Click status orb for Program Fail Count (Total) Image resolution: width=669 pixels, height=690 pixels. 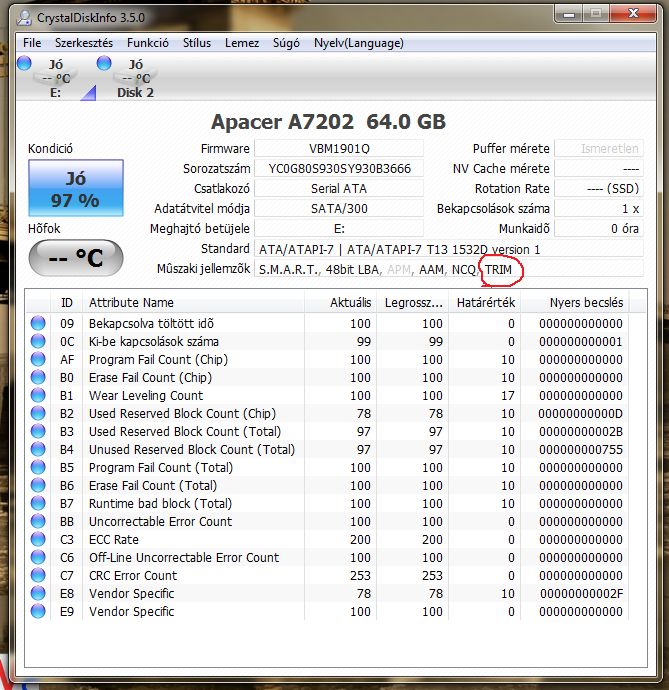click(x=38, y=467)
